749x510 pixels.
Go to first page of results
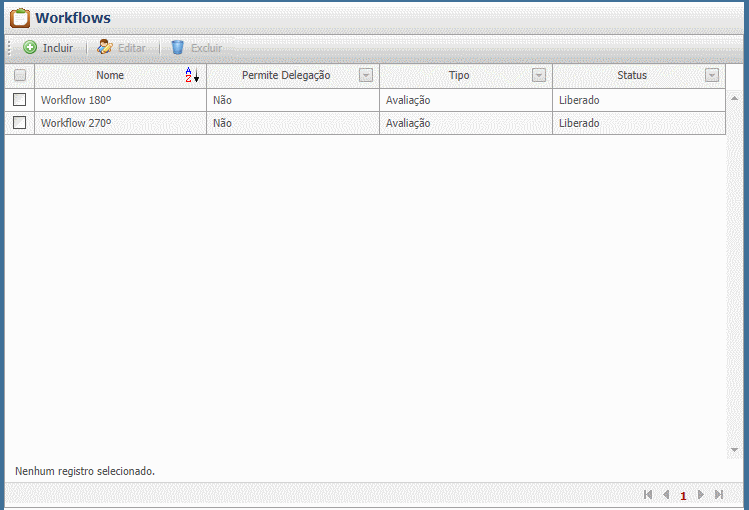click(x=648, y=495)
